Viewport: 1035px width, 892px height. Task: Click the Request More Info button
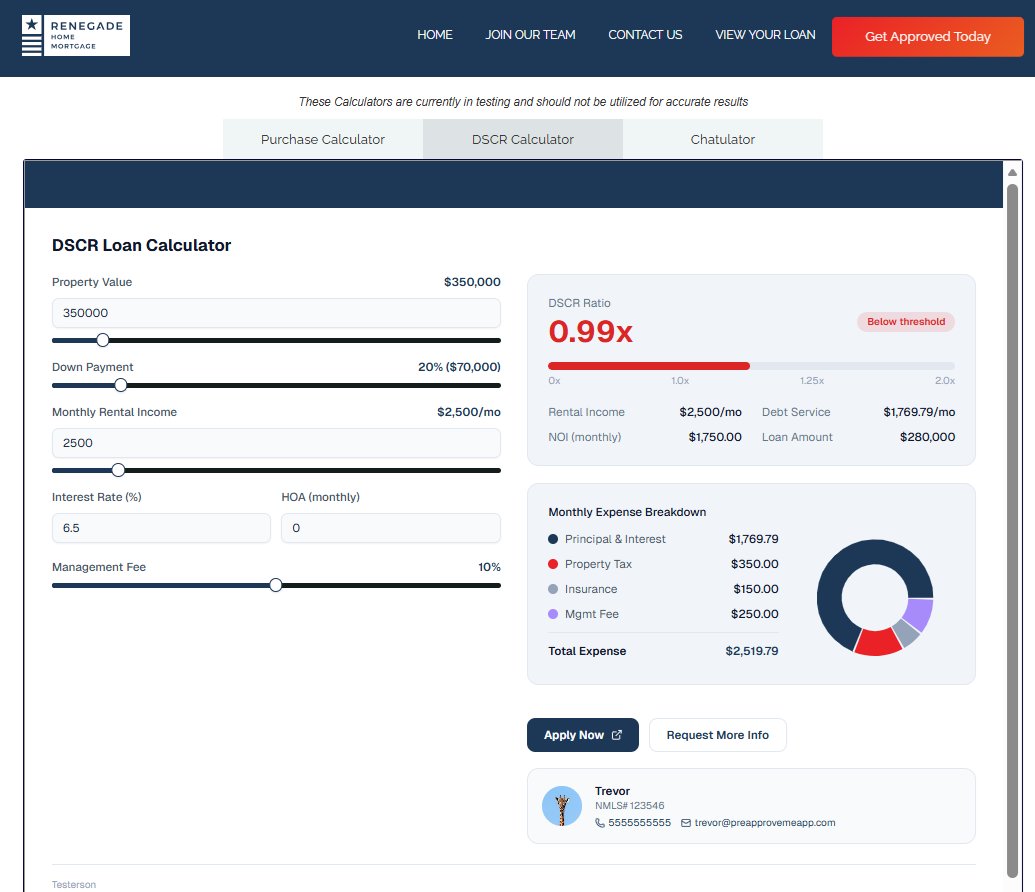pos(718,735)
